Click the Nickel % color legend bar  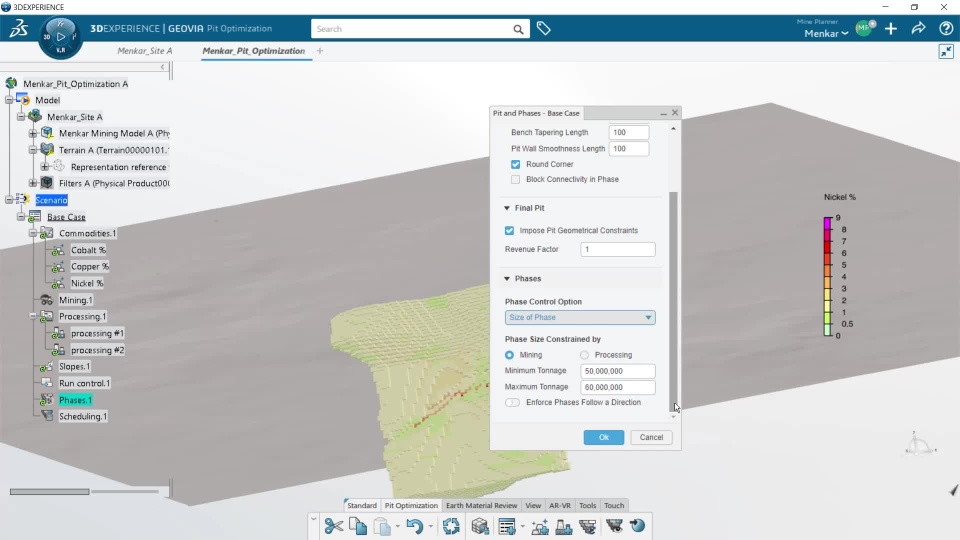coord(828,276)
